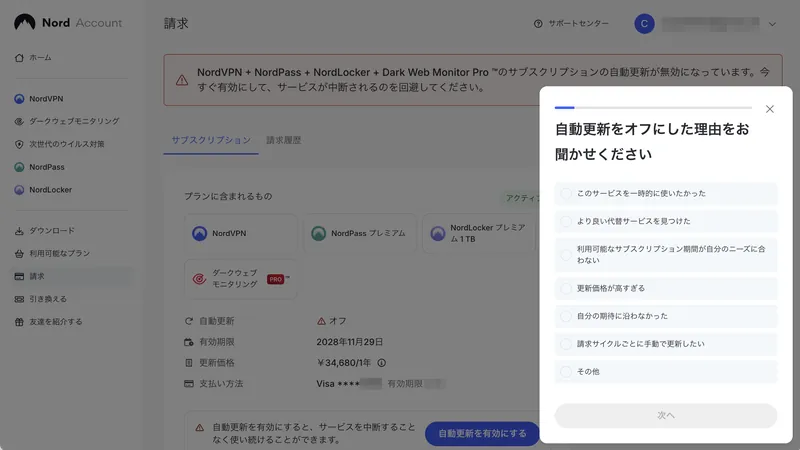Viewport: 800px width, 450px height.
Task: Click the warning triangle in the alert banner
Action: click(182, 80)
